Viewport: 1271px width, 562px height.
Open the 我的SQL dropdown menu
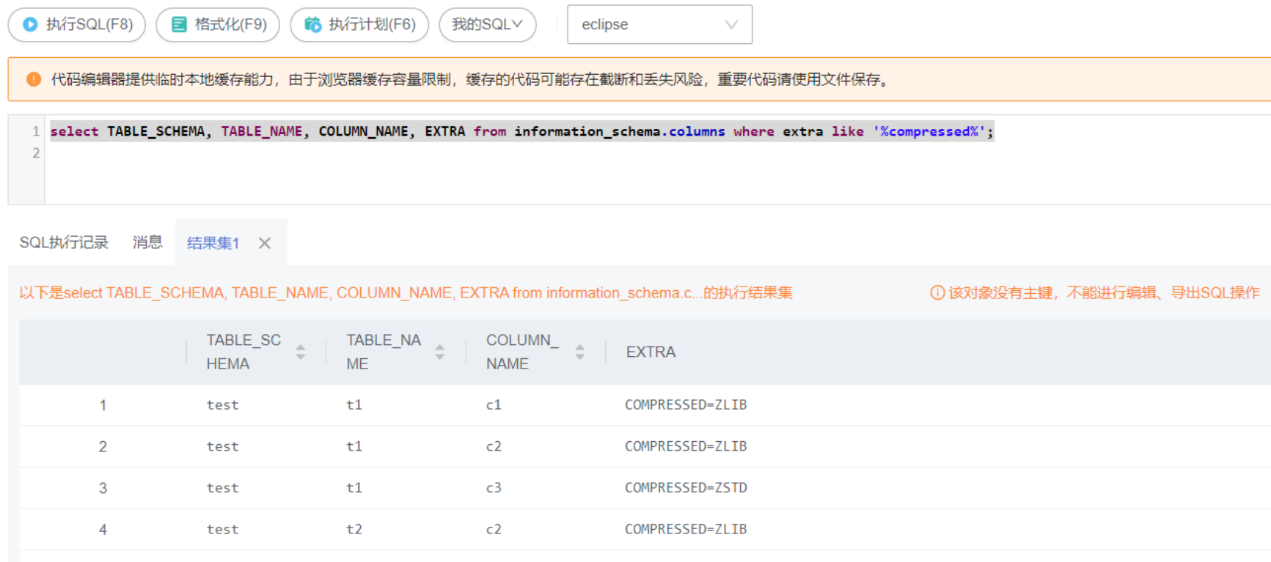(x=487, y=24)
